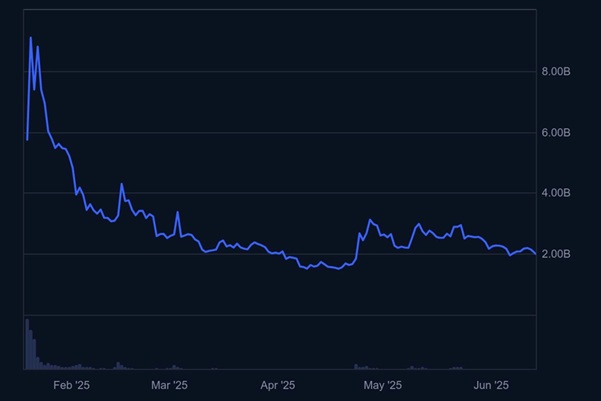
Task: Select the Mar '25 x-axis label
Action: click(169, 384)
